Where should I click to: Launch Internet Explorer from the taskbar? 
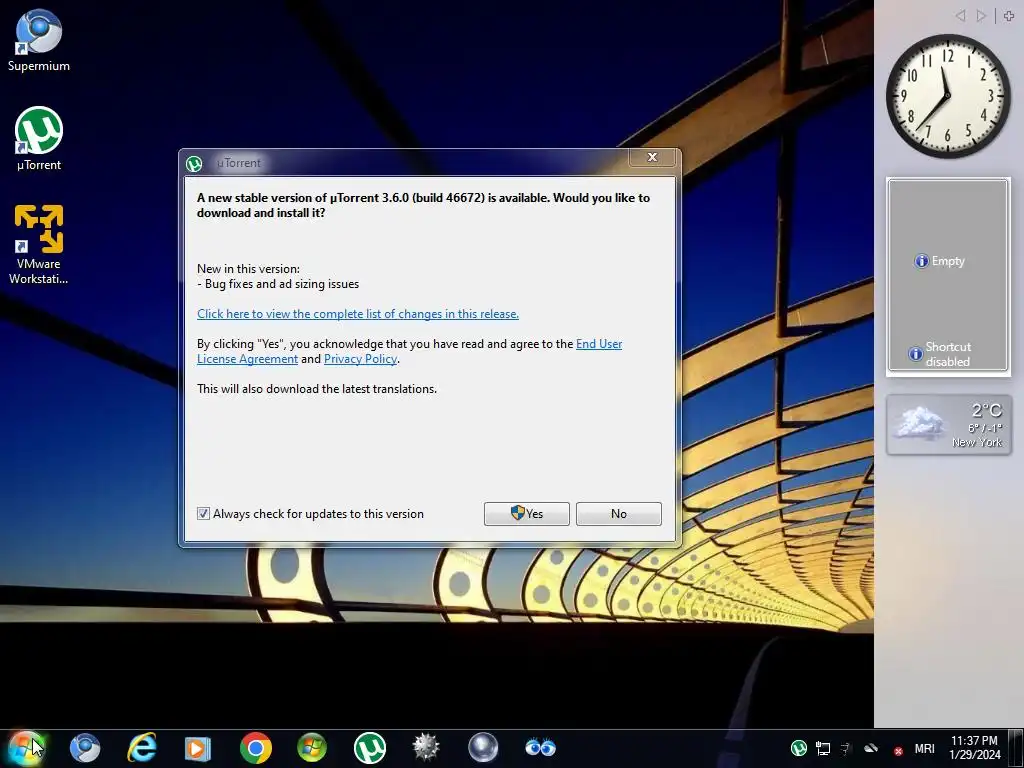coord(142,748)
